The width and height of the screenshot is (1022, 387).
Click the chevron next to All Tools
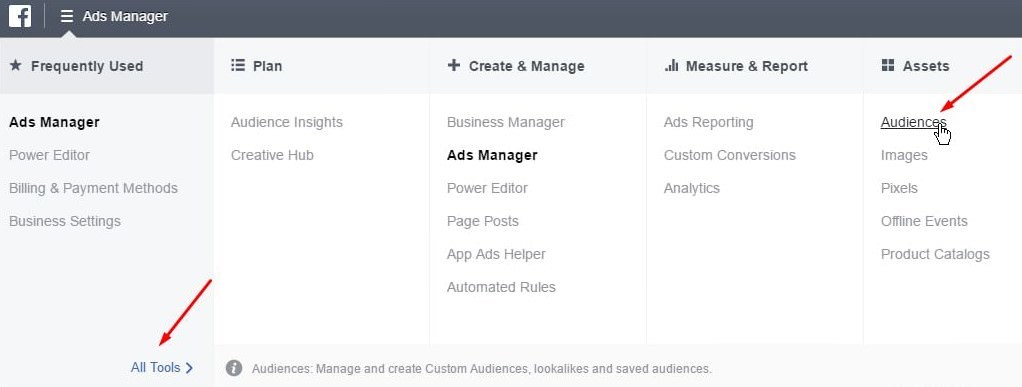(189, 368)
